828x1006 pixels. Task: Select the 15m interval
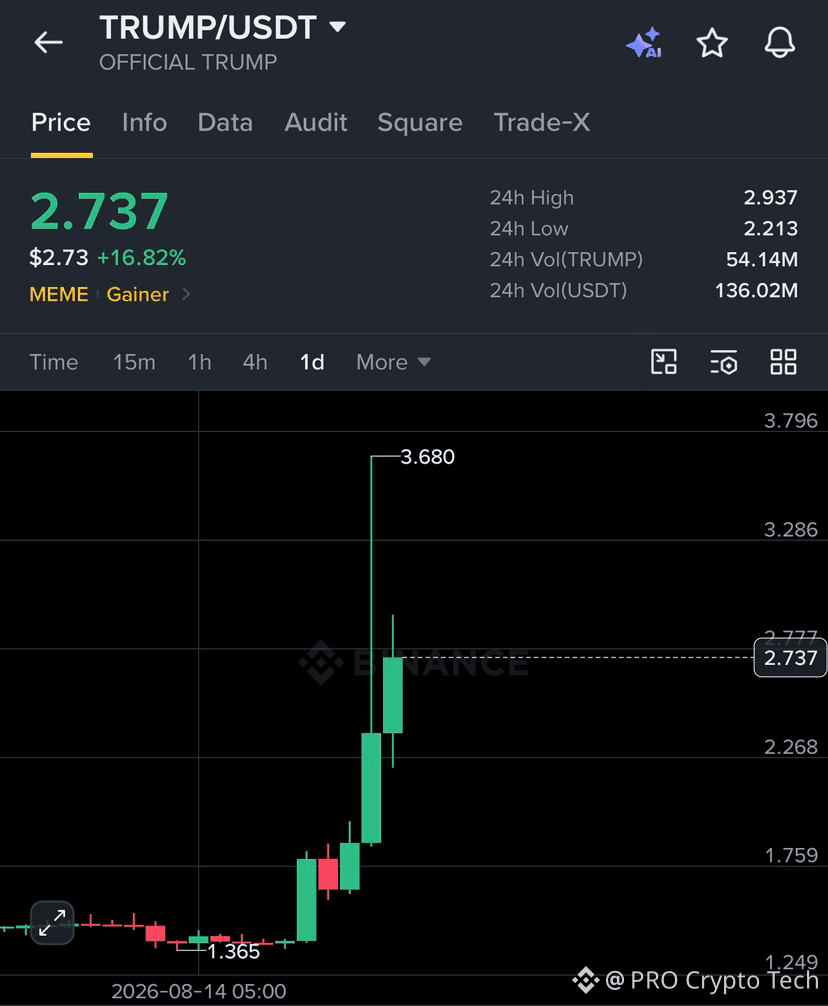134,362
